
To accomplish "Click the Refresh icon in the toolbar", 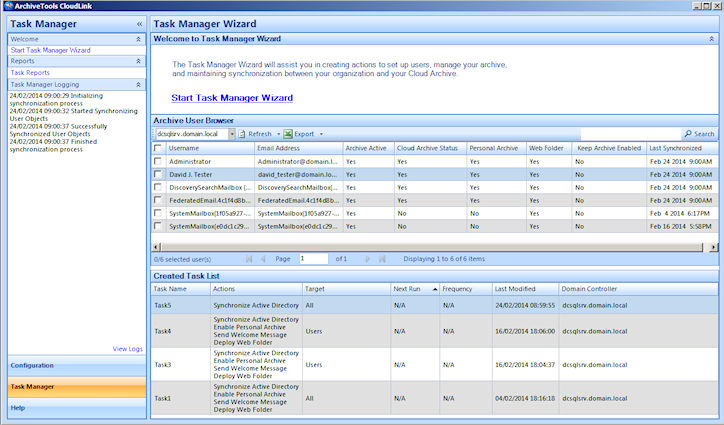I will tap(242, 134).
